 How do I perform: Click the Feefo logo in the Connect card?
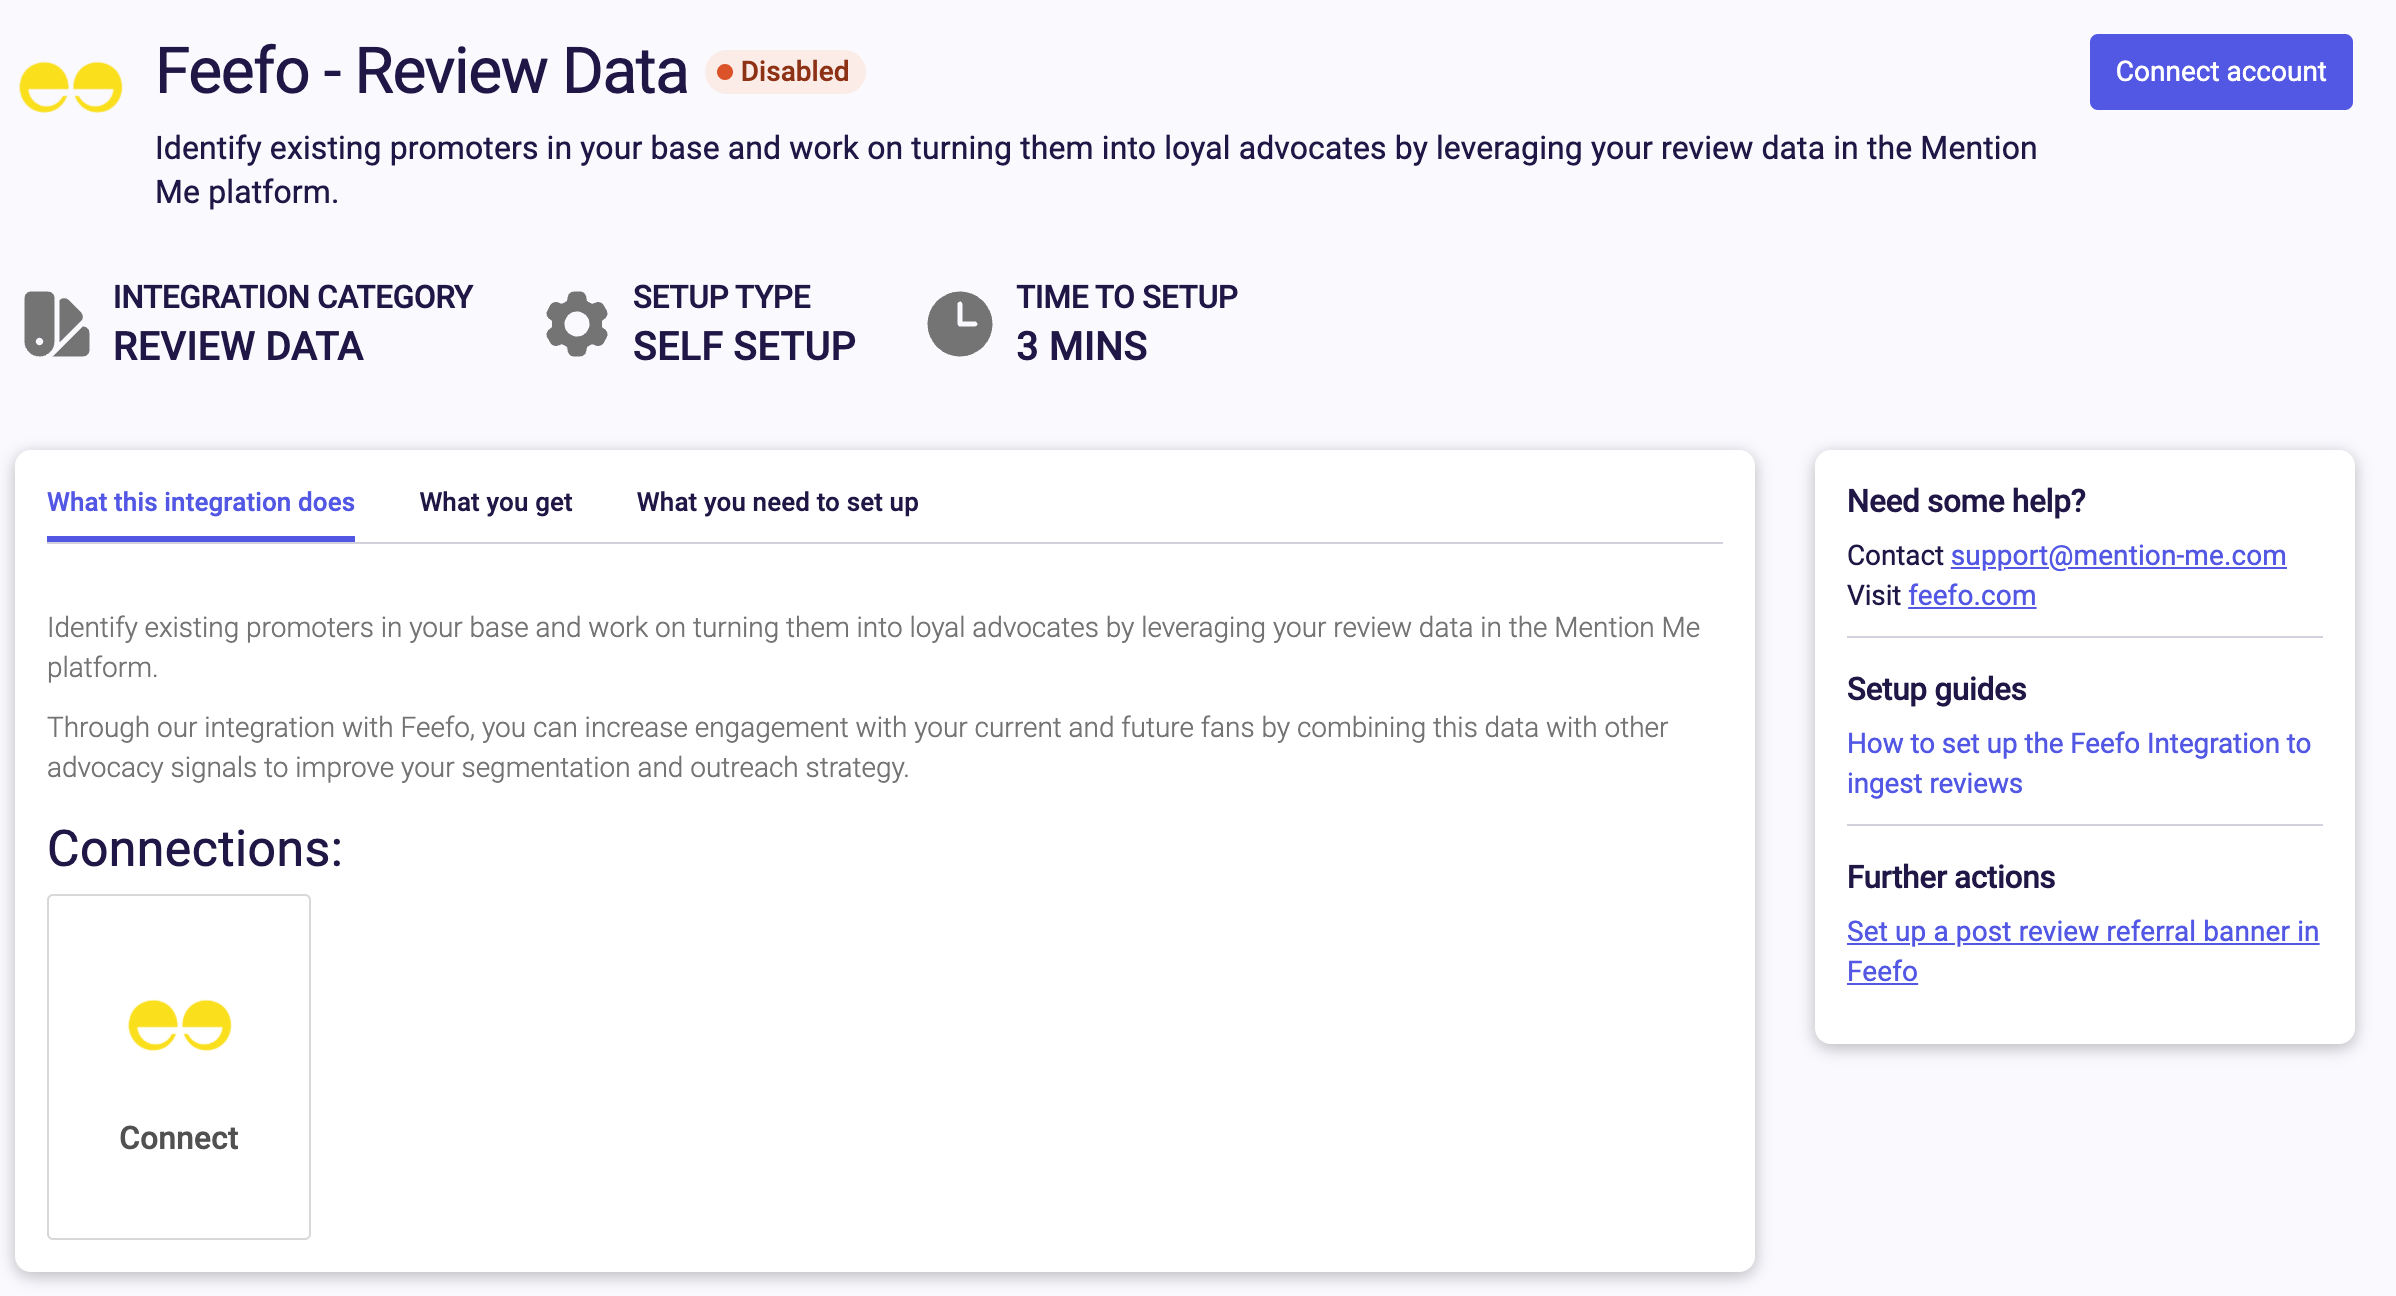tap(180, 1025)
